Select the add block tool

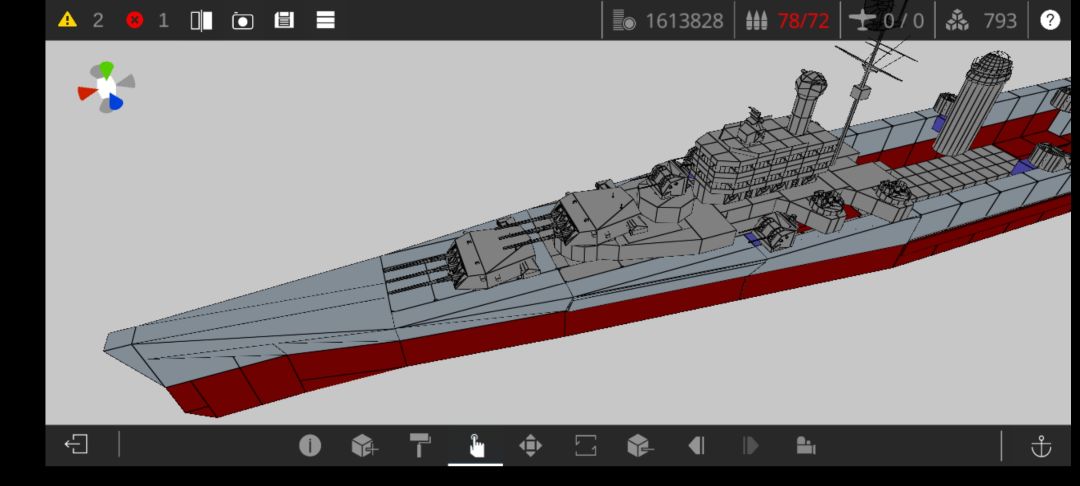tap(364, 446)
